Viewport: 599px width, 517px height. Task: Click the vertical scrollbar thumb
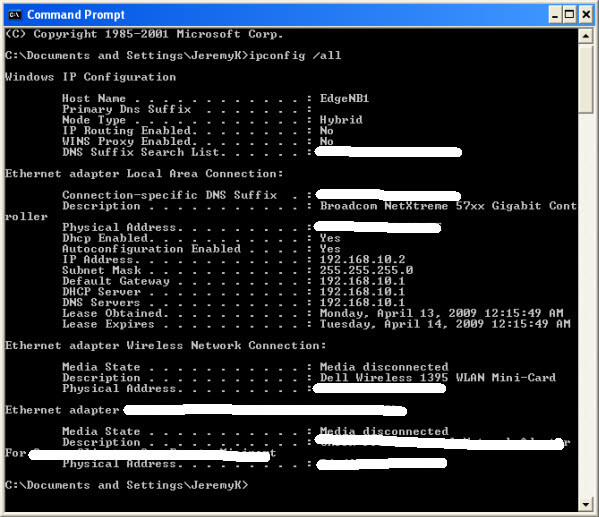click(x=585, y=78)
